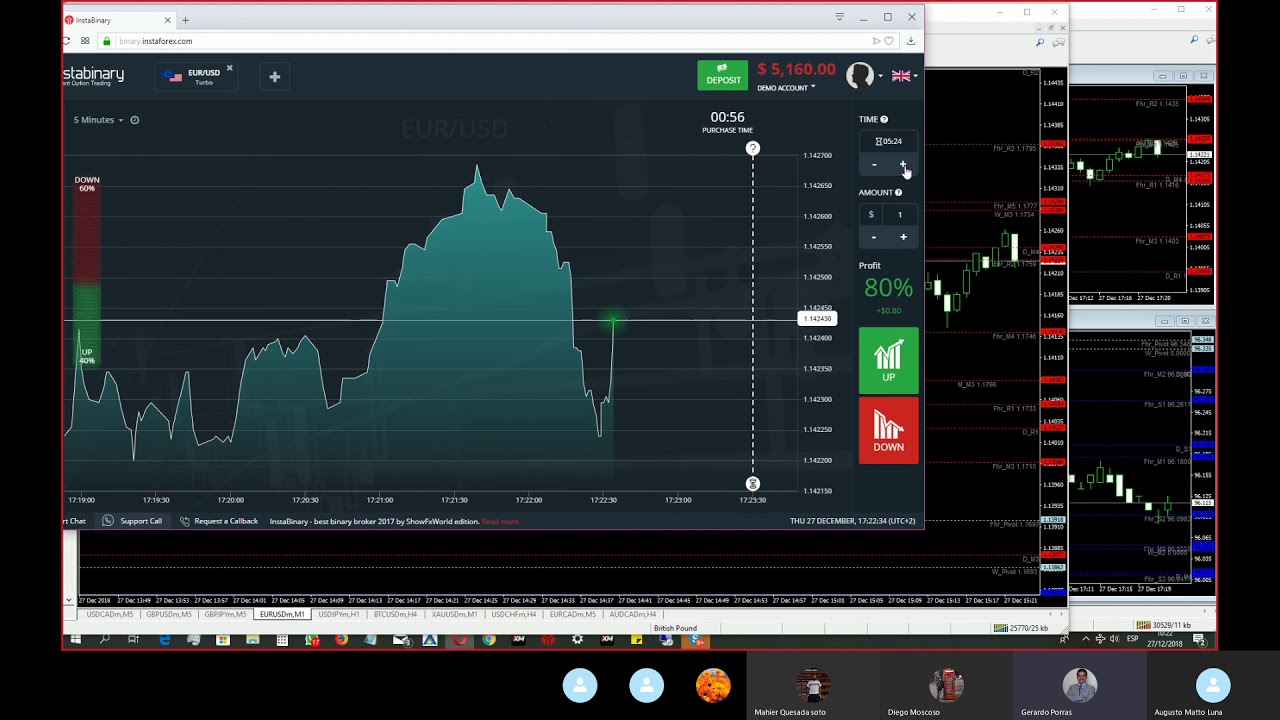Click the bookmark heart icon in address bar

(889, 41)
